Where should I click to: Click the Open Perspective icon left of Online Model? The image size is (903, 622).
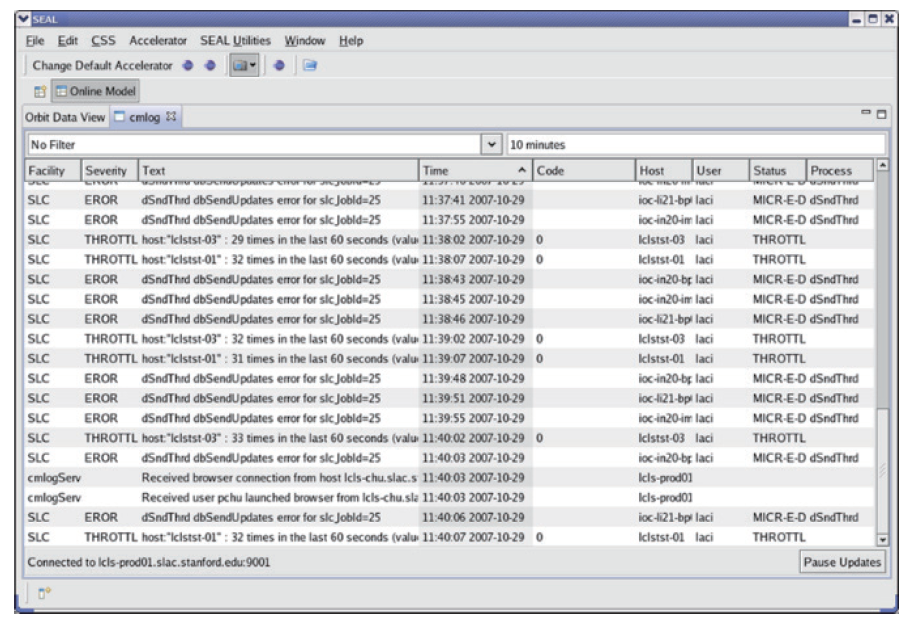40,92
